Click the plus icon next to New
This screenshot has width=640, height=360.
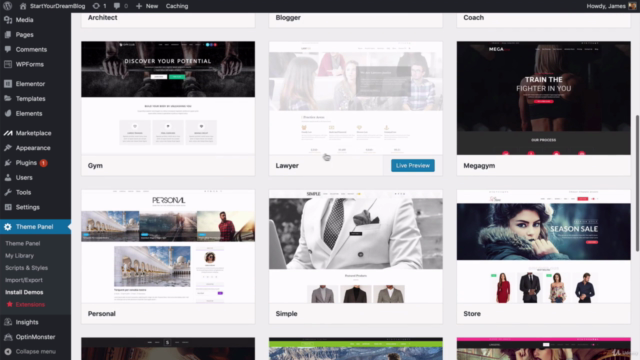(x=139, y=6)
